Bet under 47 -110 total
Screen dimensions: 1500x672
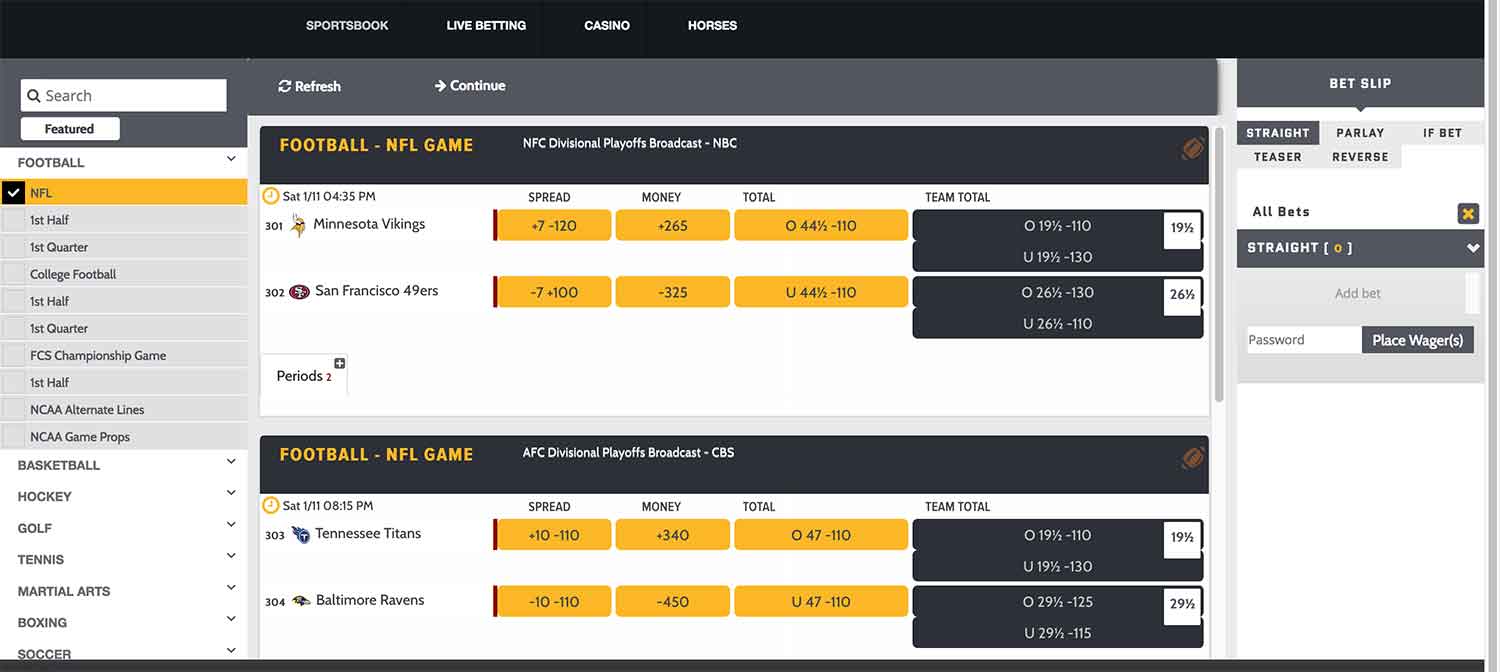(x=821, y=601)
